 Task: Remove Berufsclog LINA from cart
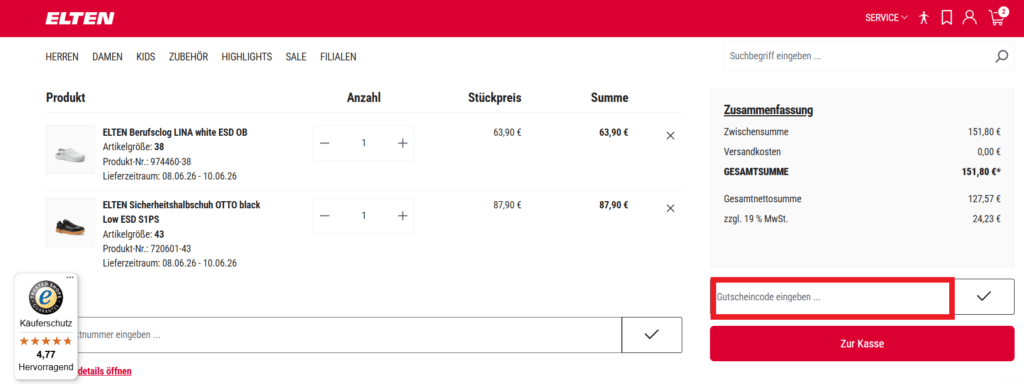point(670,136)
